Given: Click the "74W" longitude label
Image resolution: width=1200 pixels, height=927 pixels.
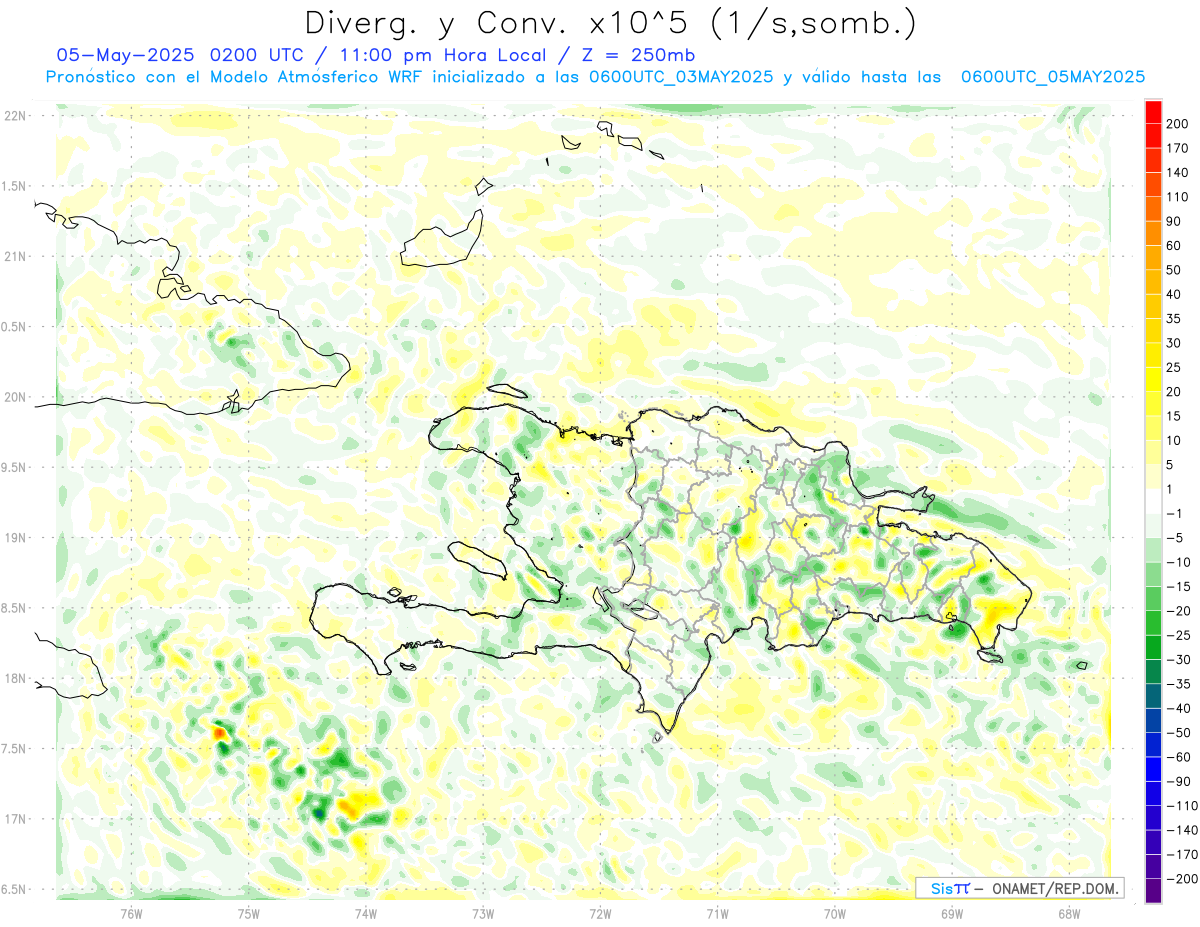Looking at the screenshot, I should tap(366, 914).
